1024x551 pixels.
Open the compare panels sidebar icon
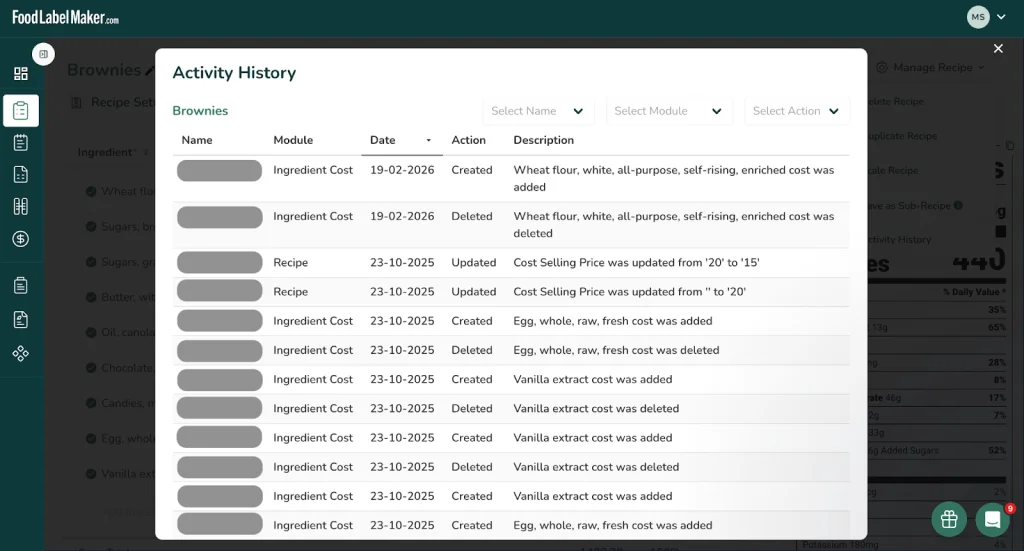[x=21, y=206]
